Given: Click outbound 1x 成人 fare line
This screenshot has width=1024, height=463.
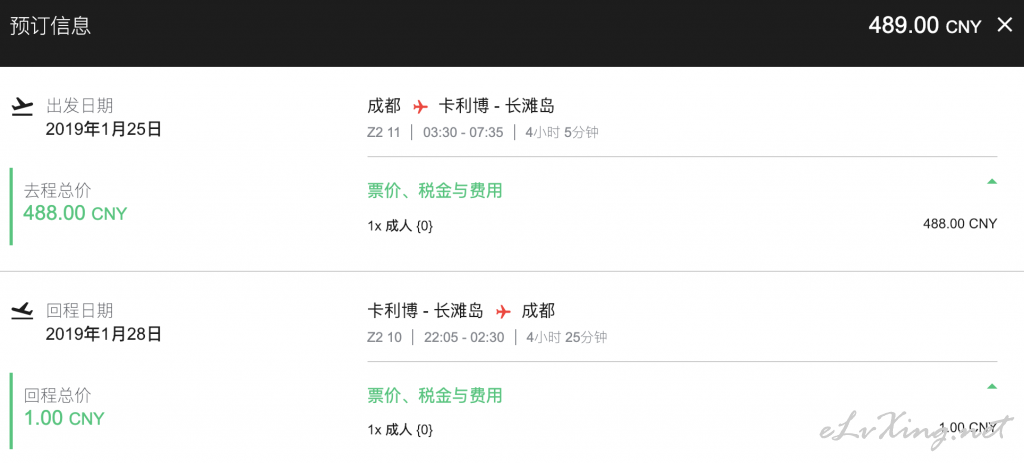Looking at the screenshot, I should [682, 226].
